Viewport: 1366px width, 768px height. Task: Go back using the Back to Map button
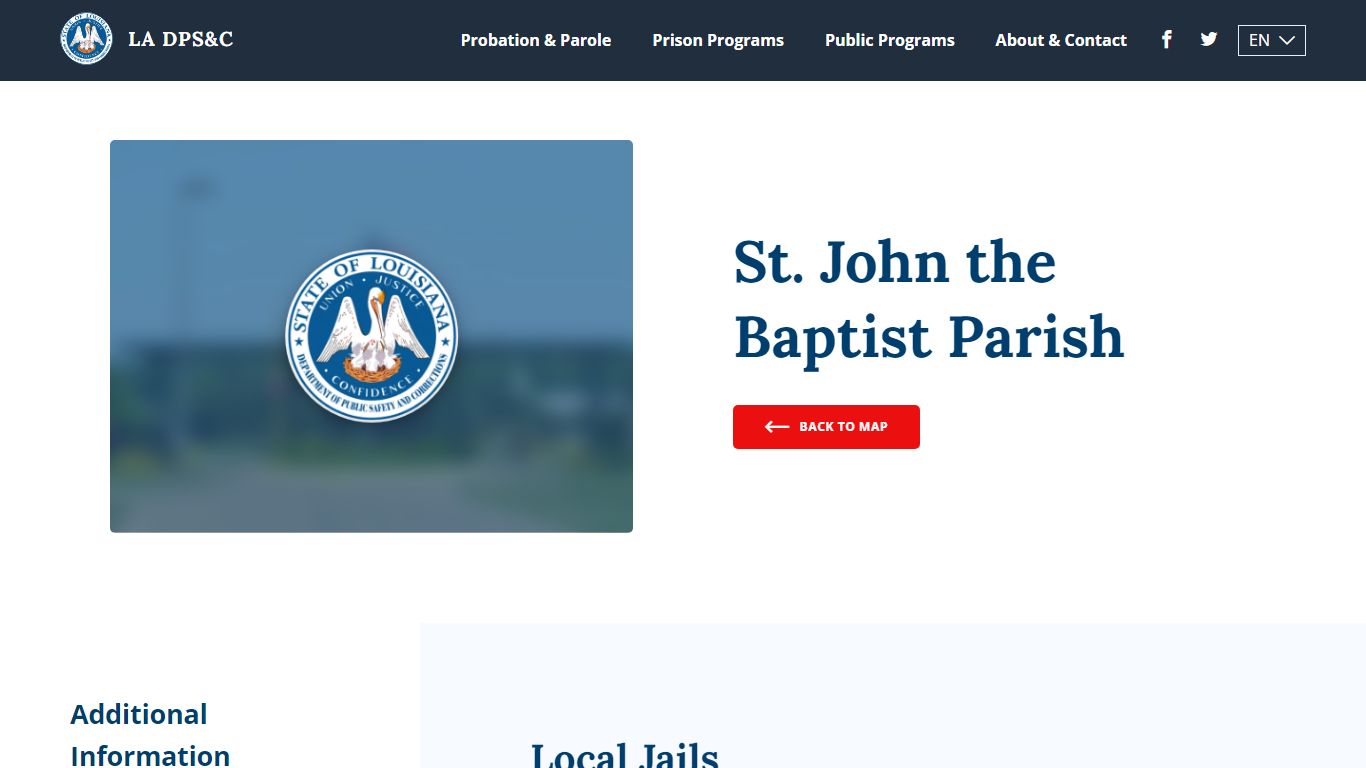(826, 427)
